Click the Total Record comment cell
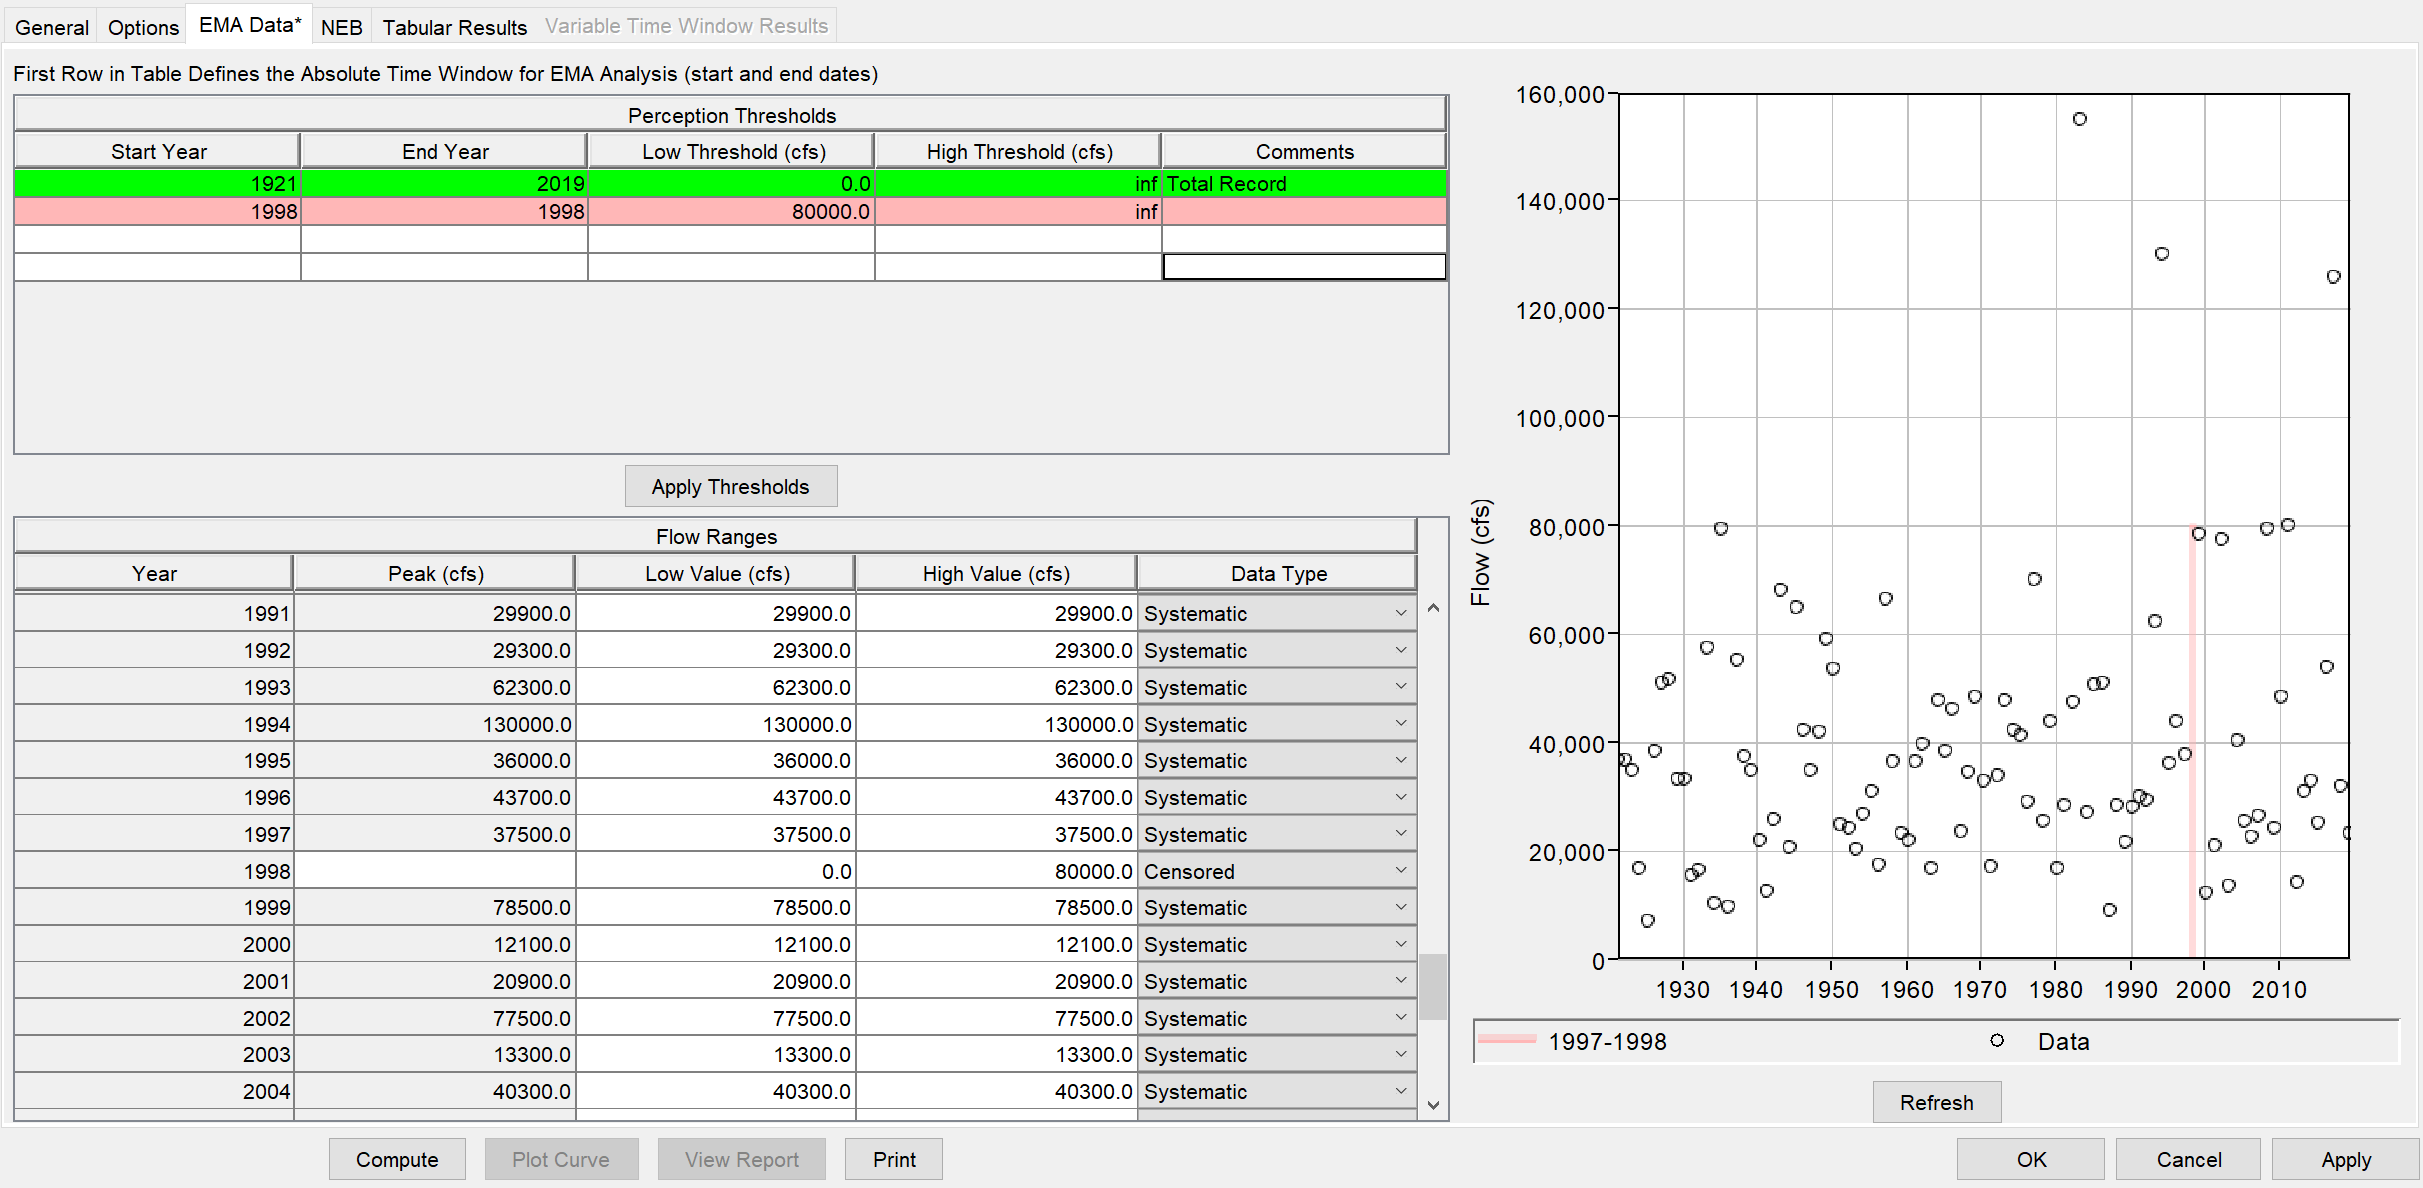This screenshot has height=1188, width=2423. (x=1304, y=183)
